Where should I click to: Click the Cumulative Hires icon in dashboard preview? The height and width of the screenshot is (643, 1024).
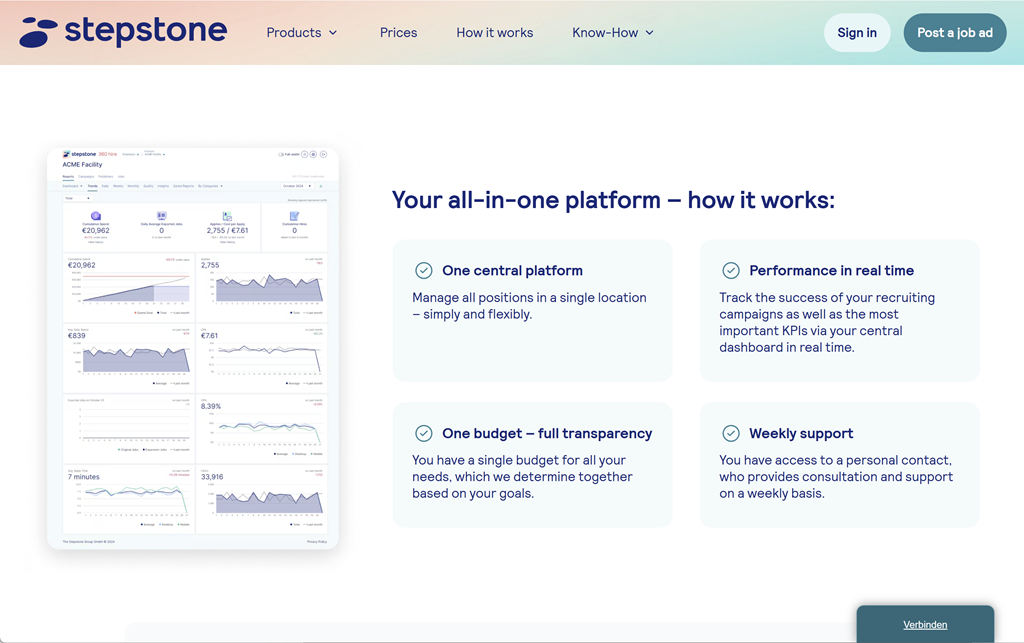pyautogui.click(x=294, y=216)
